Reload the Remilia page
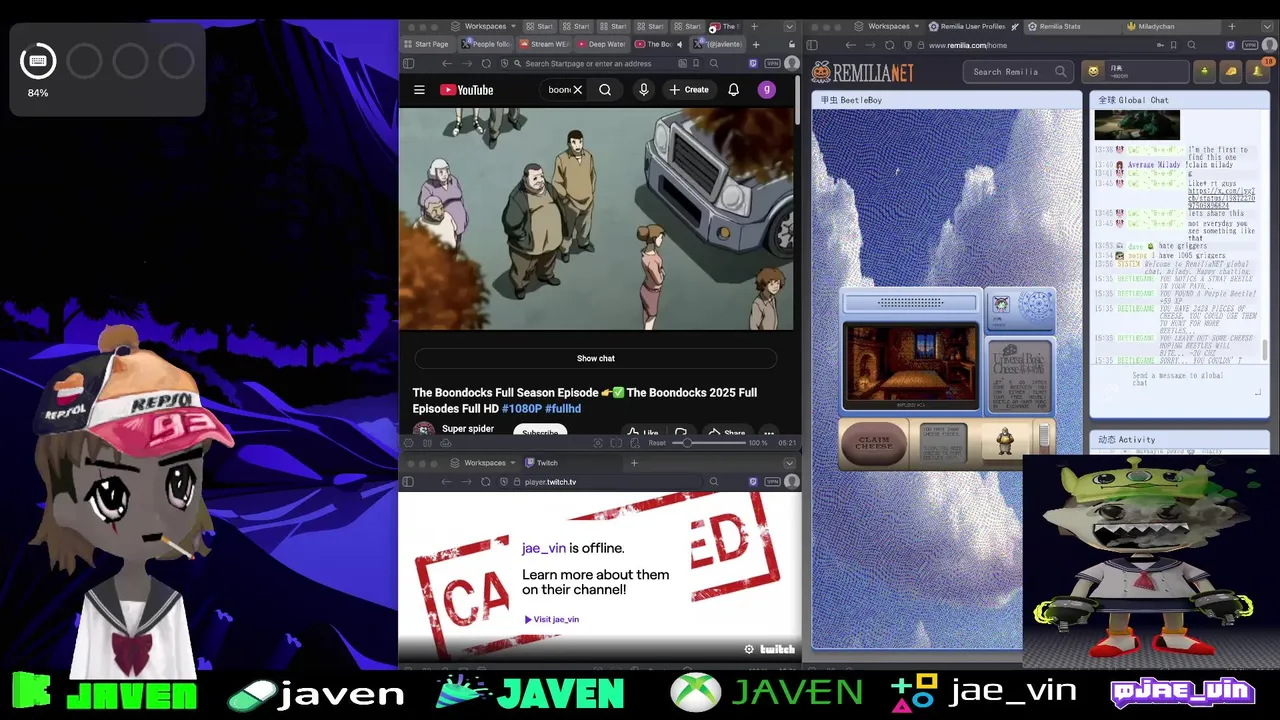 [889, 45]
